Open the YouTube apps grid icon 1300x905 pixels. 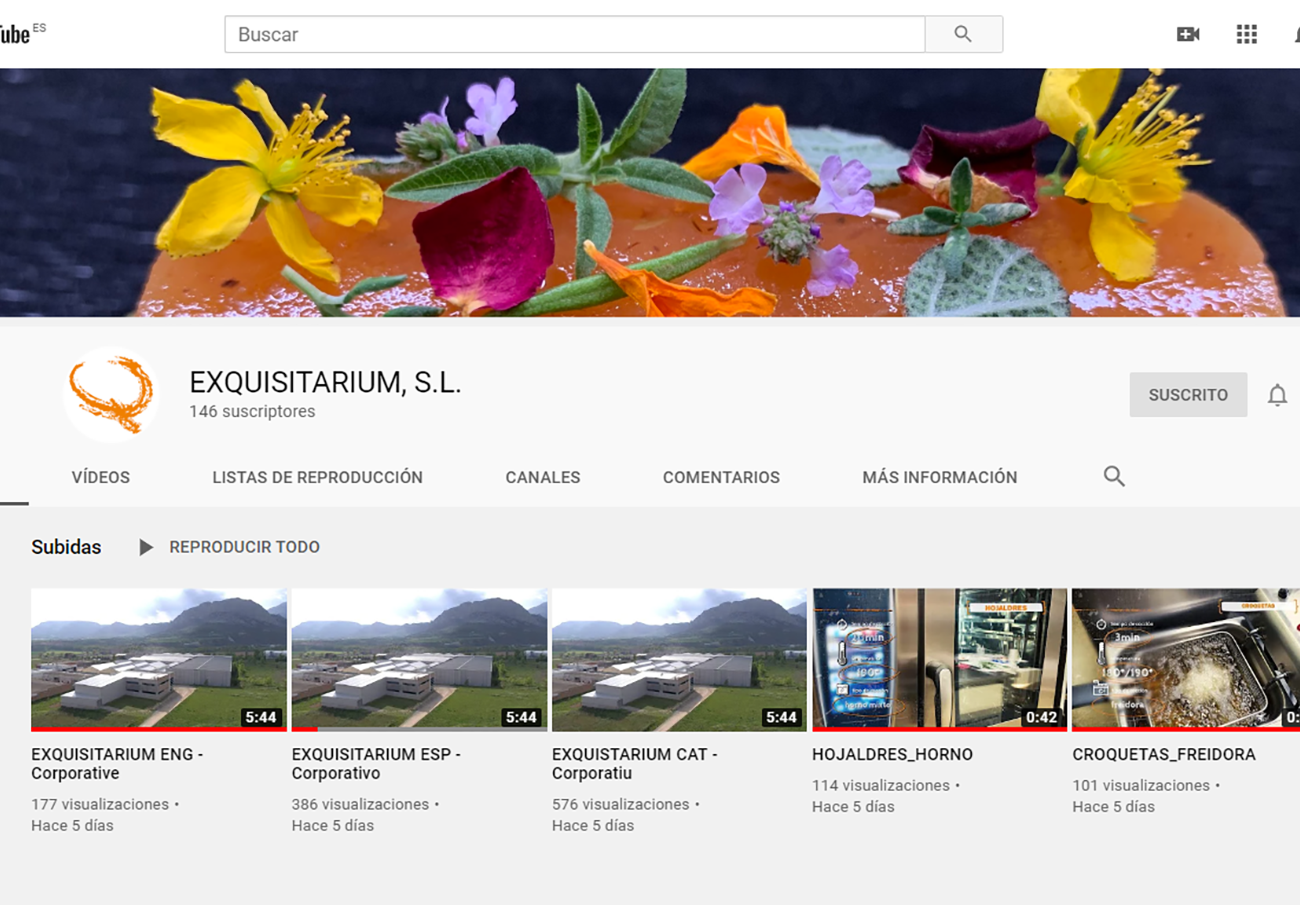click(x=1246, y=34)
